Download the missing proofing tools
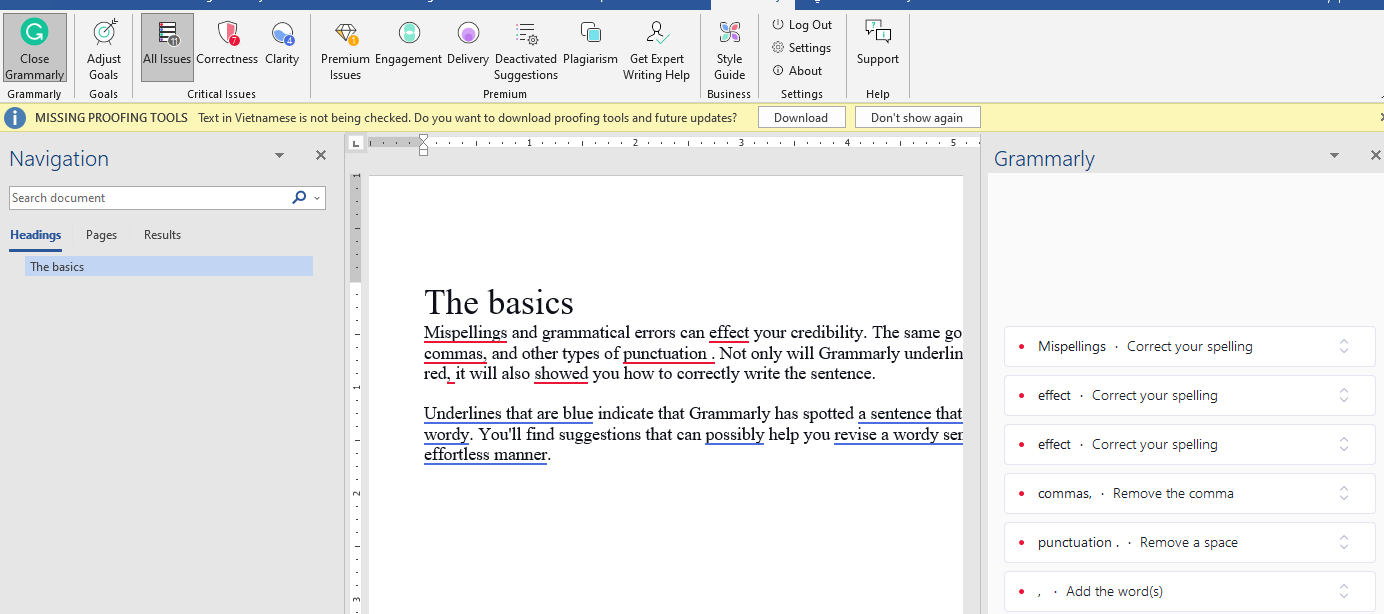Screen dimensions: 1384x614 (801, 118)
